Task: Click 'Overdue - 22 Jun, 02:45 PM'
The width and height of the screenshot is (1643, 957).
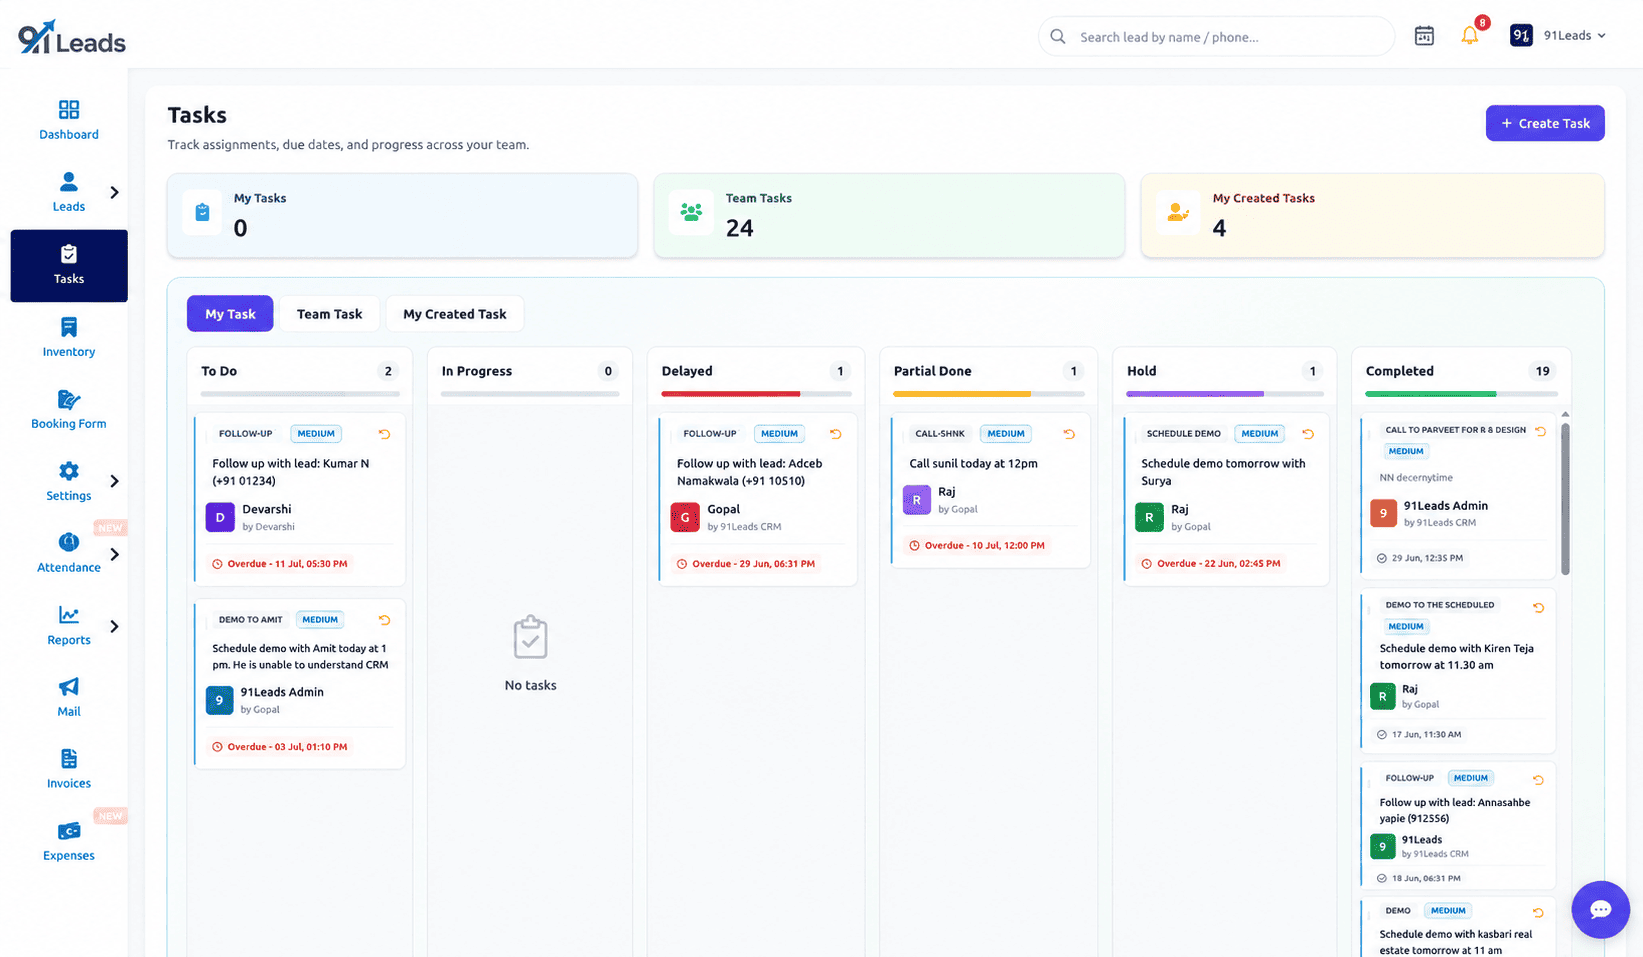Action: click(1211, 564)
